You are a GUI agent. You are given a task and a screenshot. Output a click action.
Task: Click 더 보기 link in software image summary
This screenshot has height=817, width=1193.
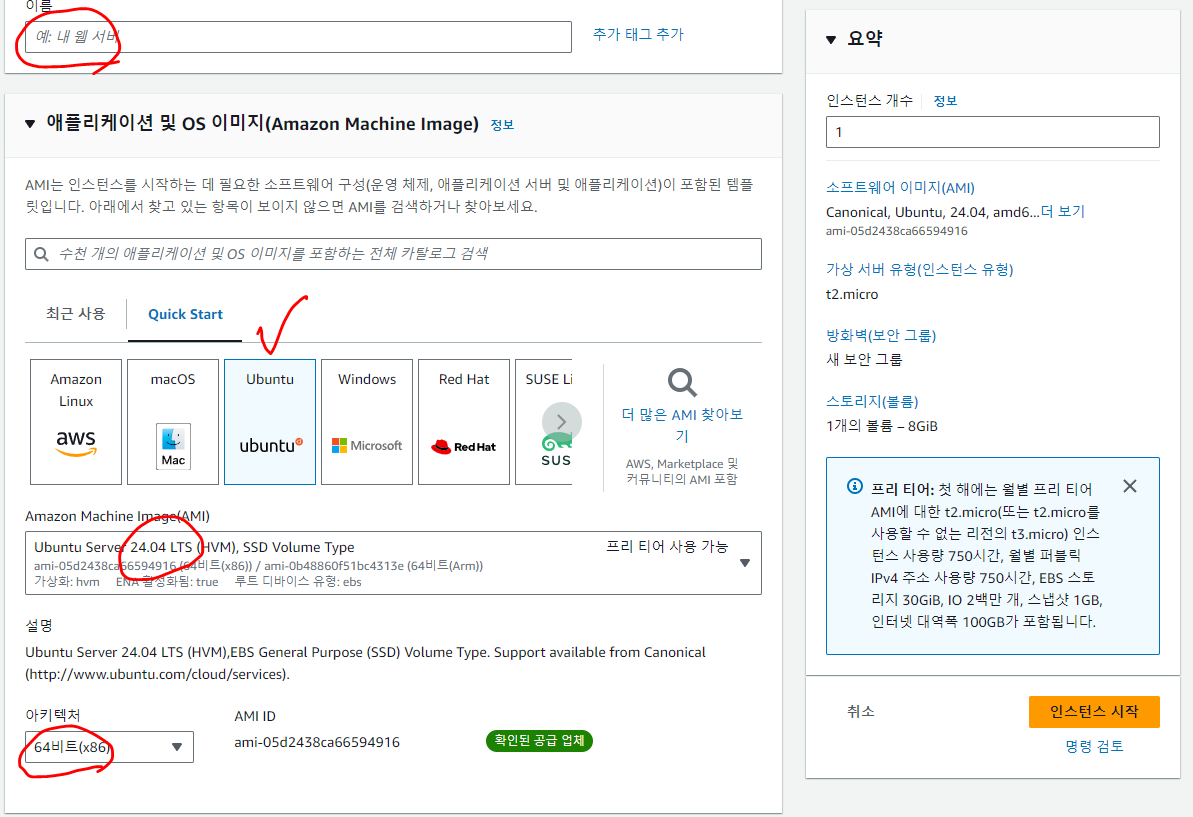(x=1063, y=212)
